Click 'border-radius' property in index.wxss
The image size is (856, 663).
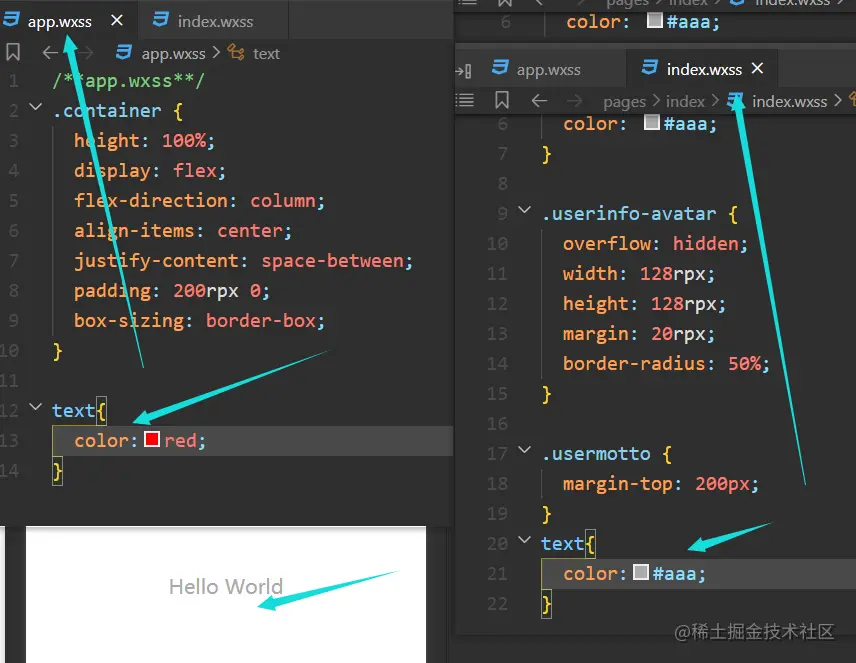pyautogui.click(x=634, y=364)
